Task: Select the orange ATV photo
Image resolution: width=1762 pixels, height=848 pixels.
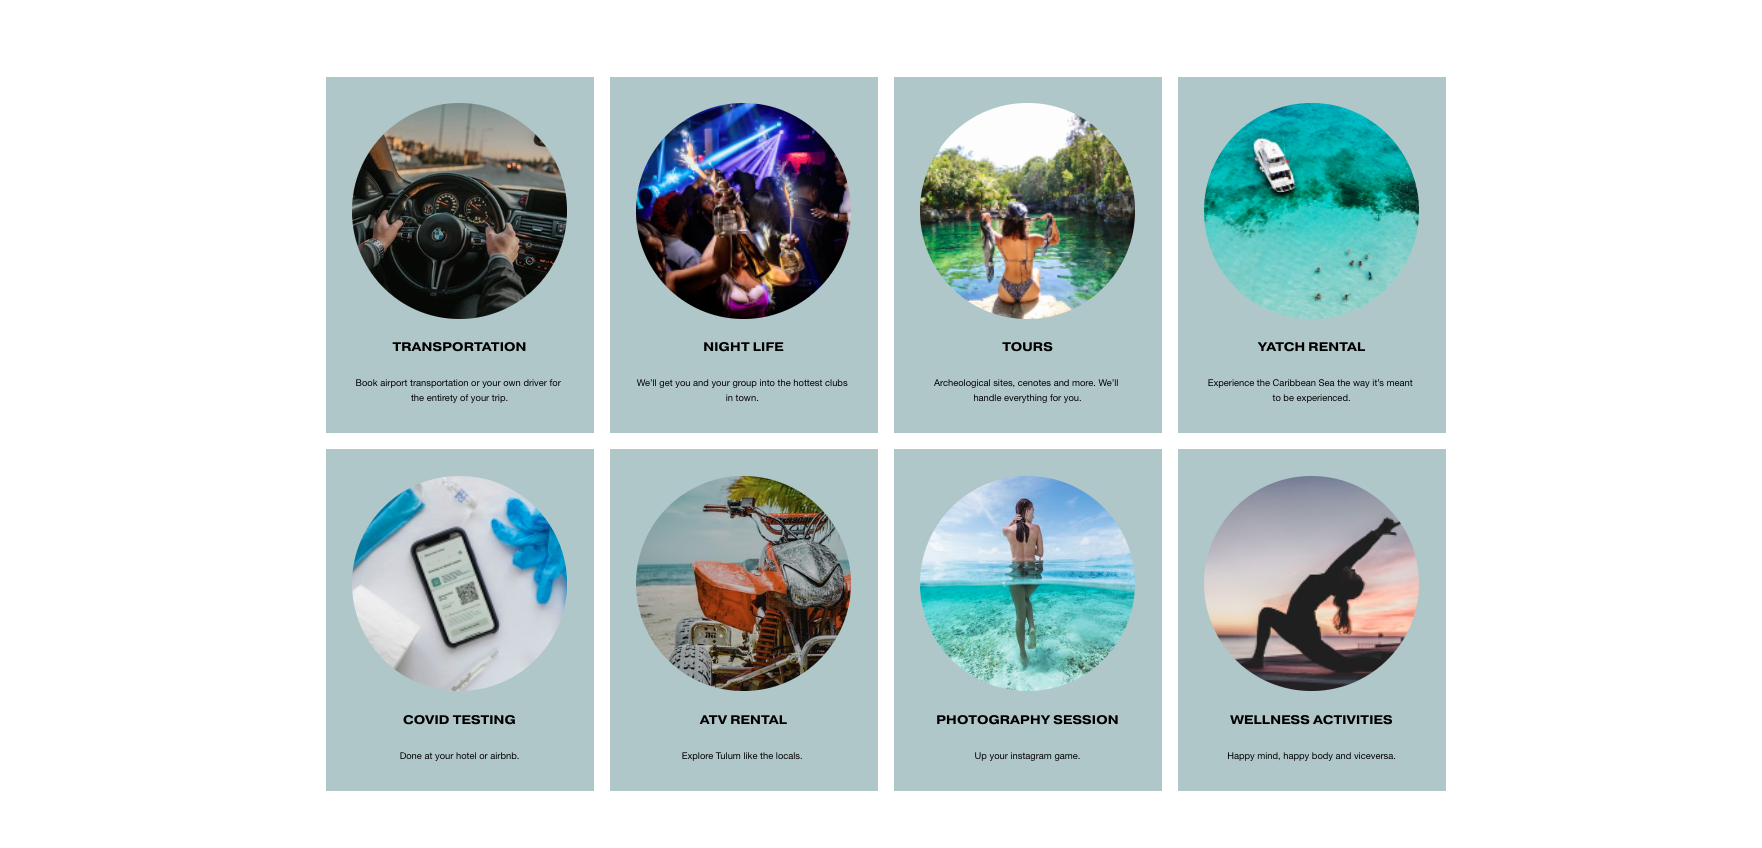Action: point(743,583)
